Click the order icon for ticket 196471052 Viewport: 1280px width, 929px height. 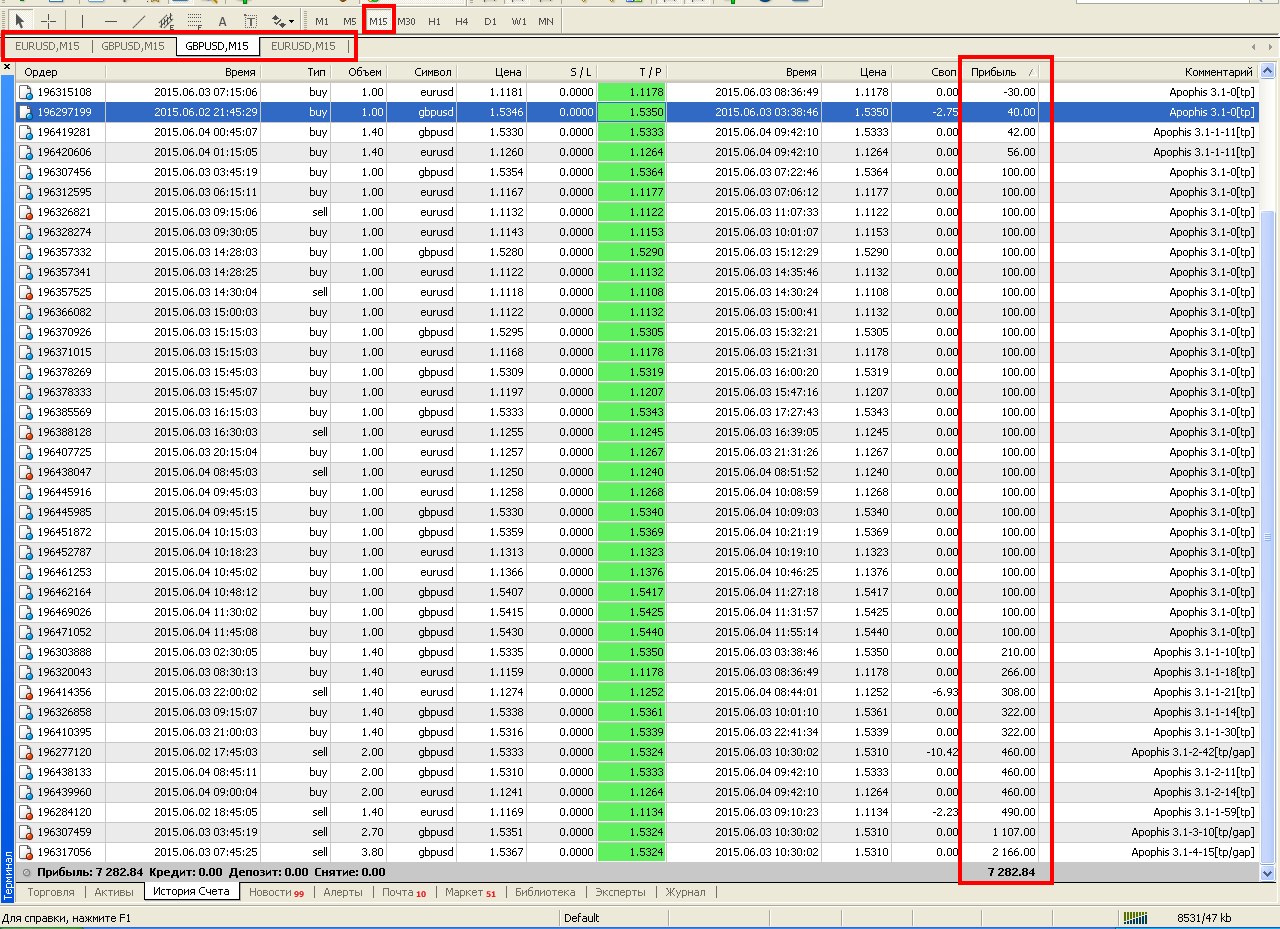coord(26,632)
